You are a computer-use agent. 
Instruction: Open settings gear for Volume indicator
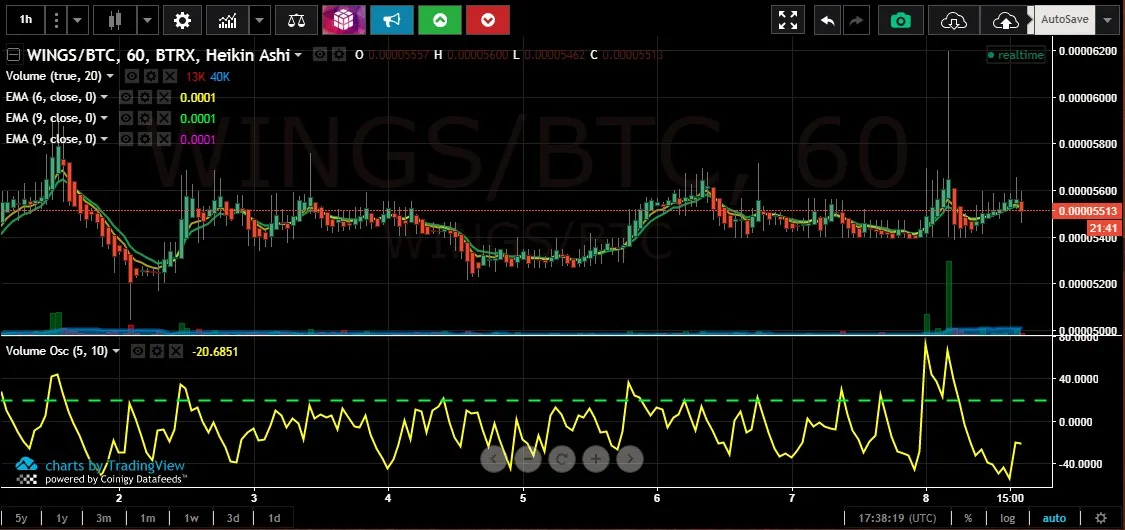click(149, 76)
